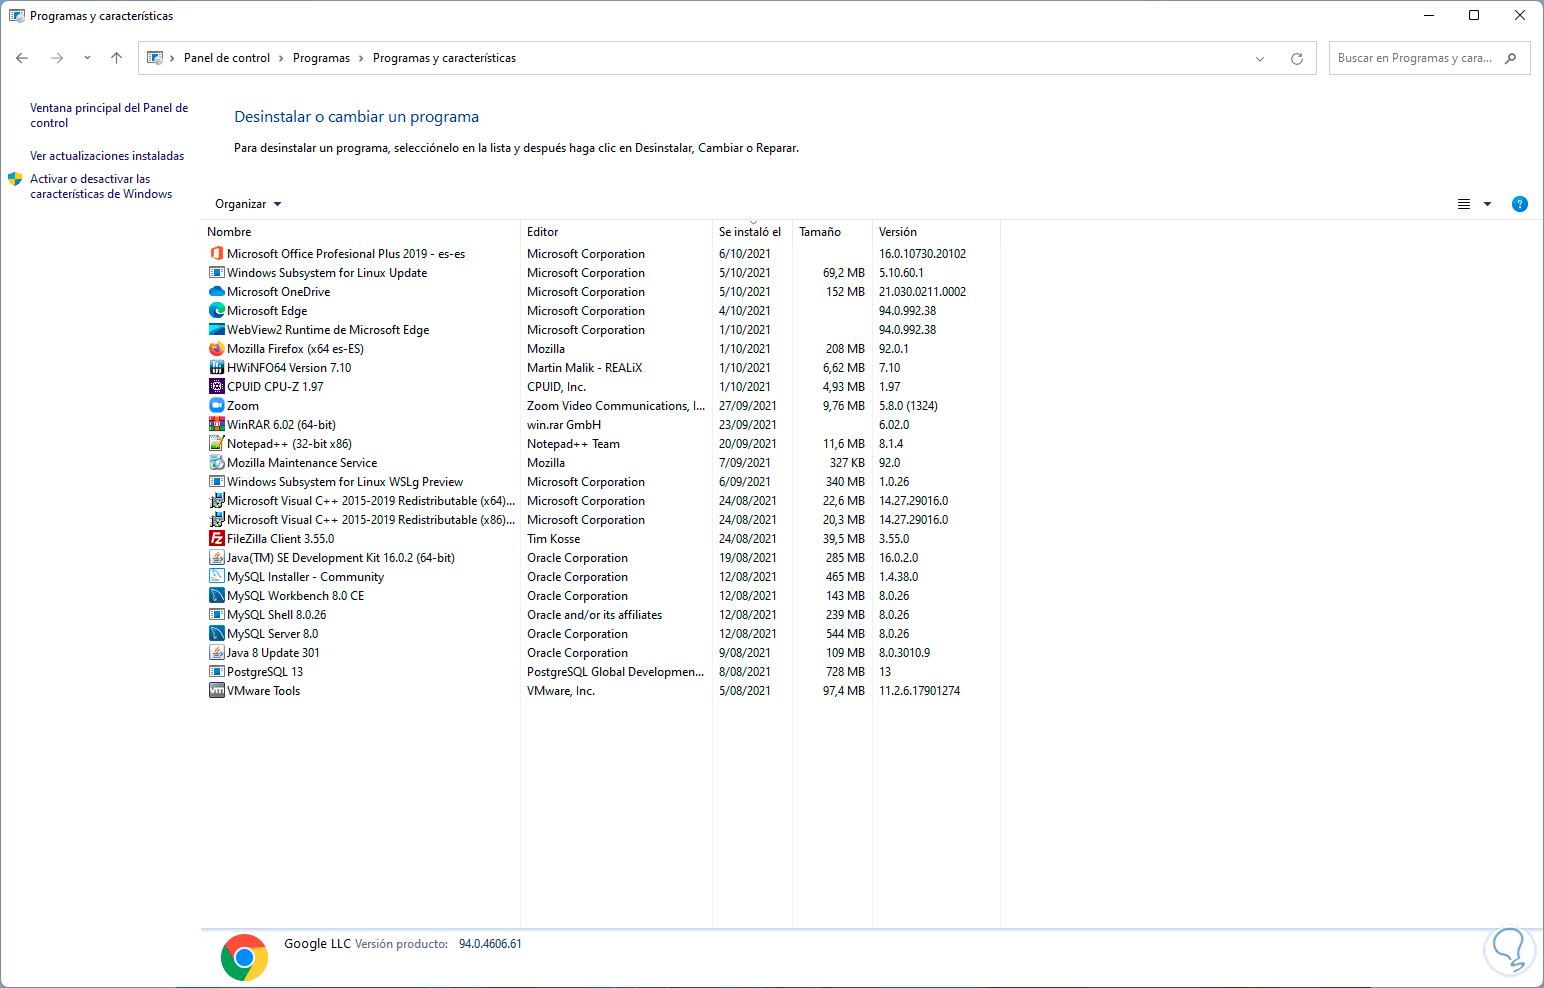Screen dimensions: 1544x988
Task: Click the Zoom Video Communications editor cell
Action: pyautogui.click(x=616, y=406)
